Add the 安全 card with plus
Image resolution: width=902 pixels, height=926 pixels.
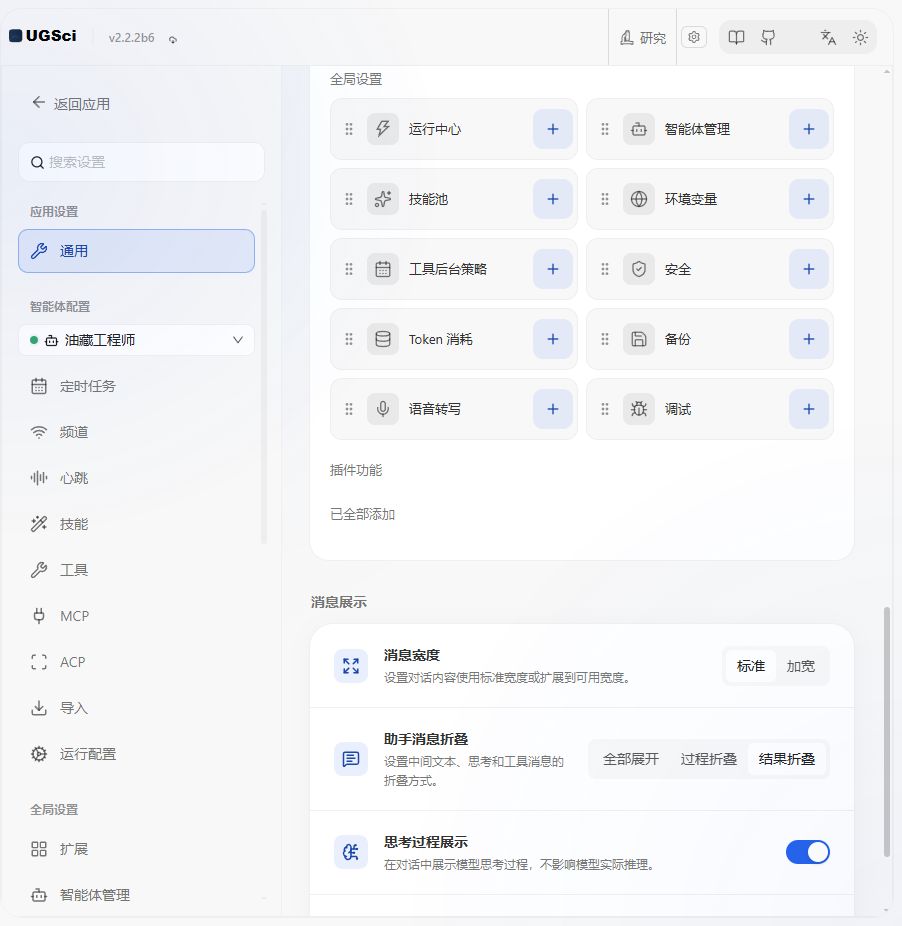click(x=809, y=269)
